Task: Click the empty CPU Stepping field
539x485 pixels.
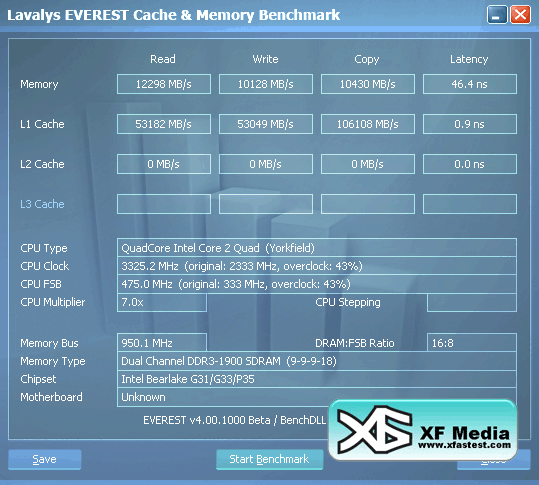Action: [x=472, y=302]
